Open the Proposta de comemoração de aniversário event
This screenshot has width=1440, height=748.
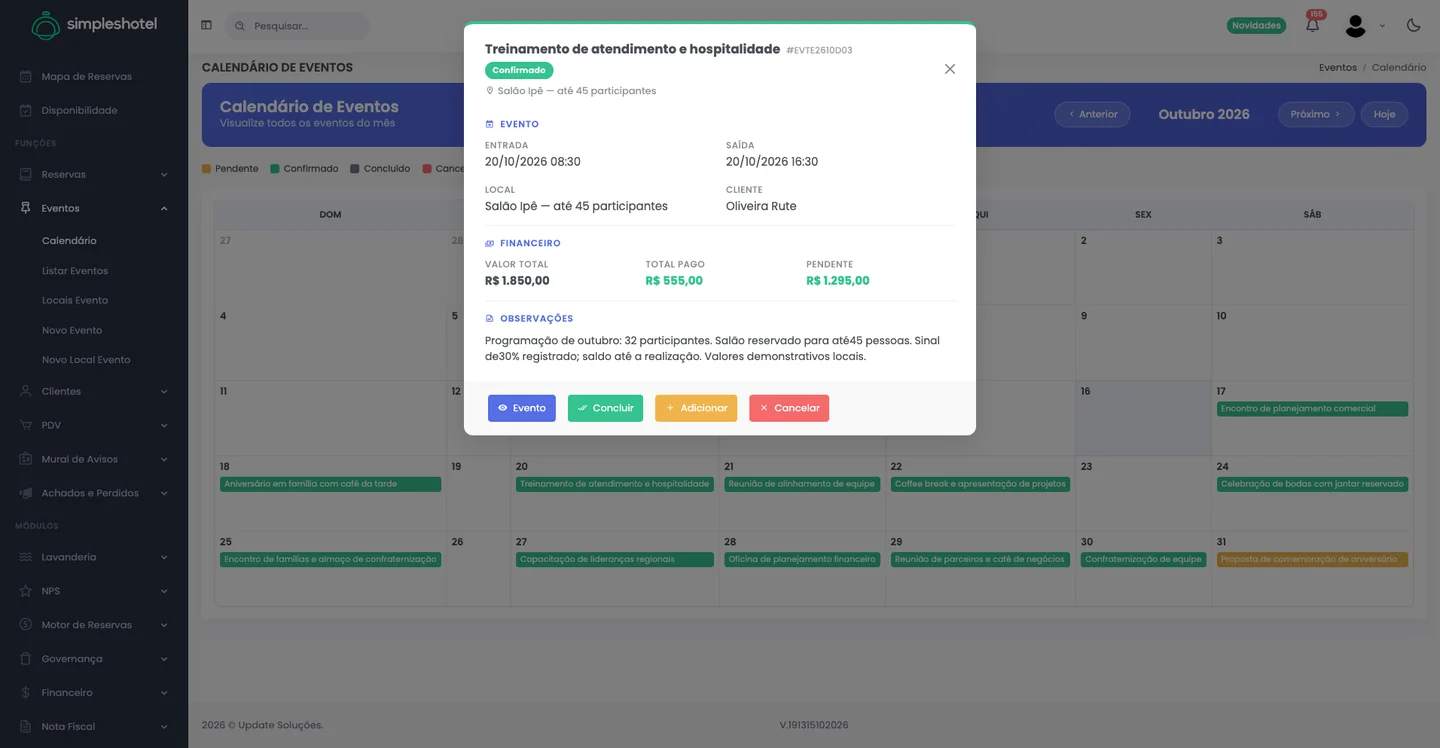click(1312, 560)
